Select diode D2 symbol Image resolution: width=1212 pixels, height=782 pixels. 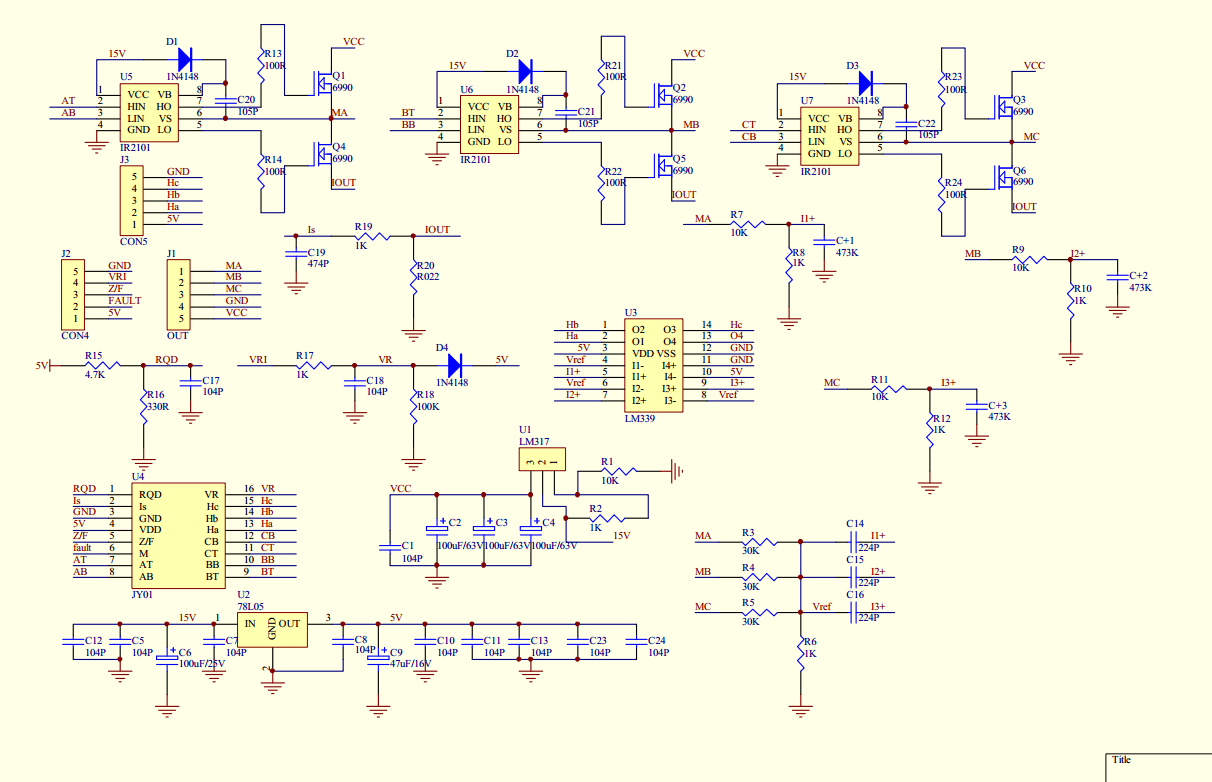click(524, 71)
